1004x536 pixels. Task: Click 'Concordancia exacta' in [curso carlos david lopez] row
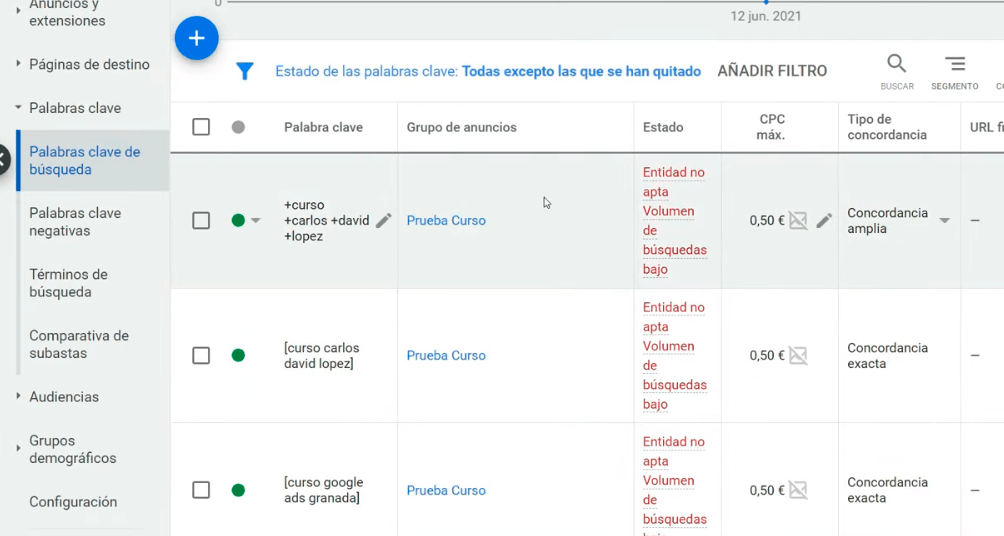(887, 355)
